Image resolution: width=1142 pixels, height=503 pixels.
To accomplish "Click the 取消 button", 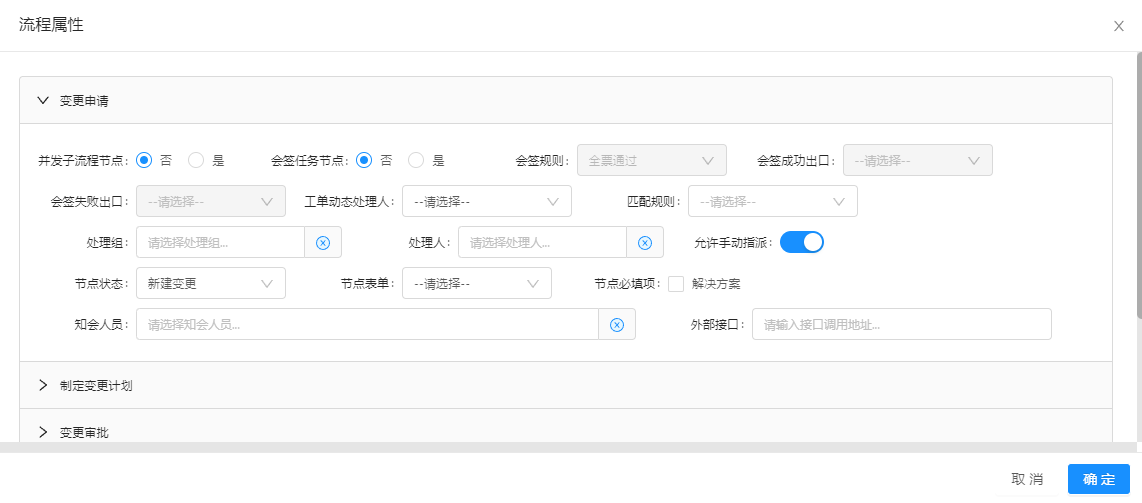I will [1028, 479].
